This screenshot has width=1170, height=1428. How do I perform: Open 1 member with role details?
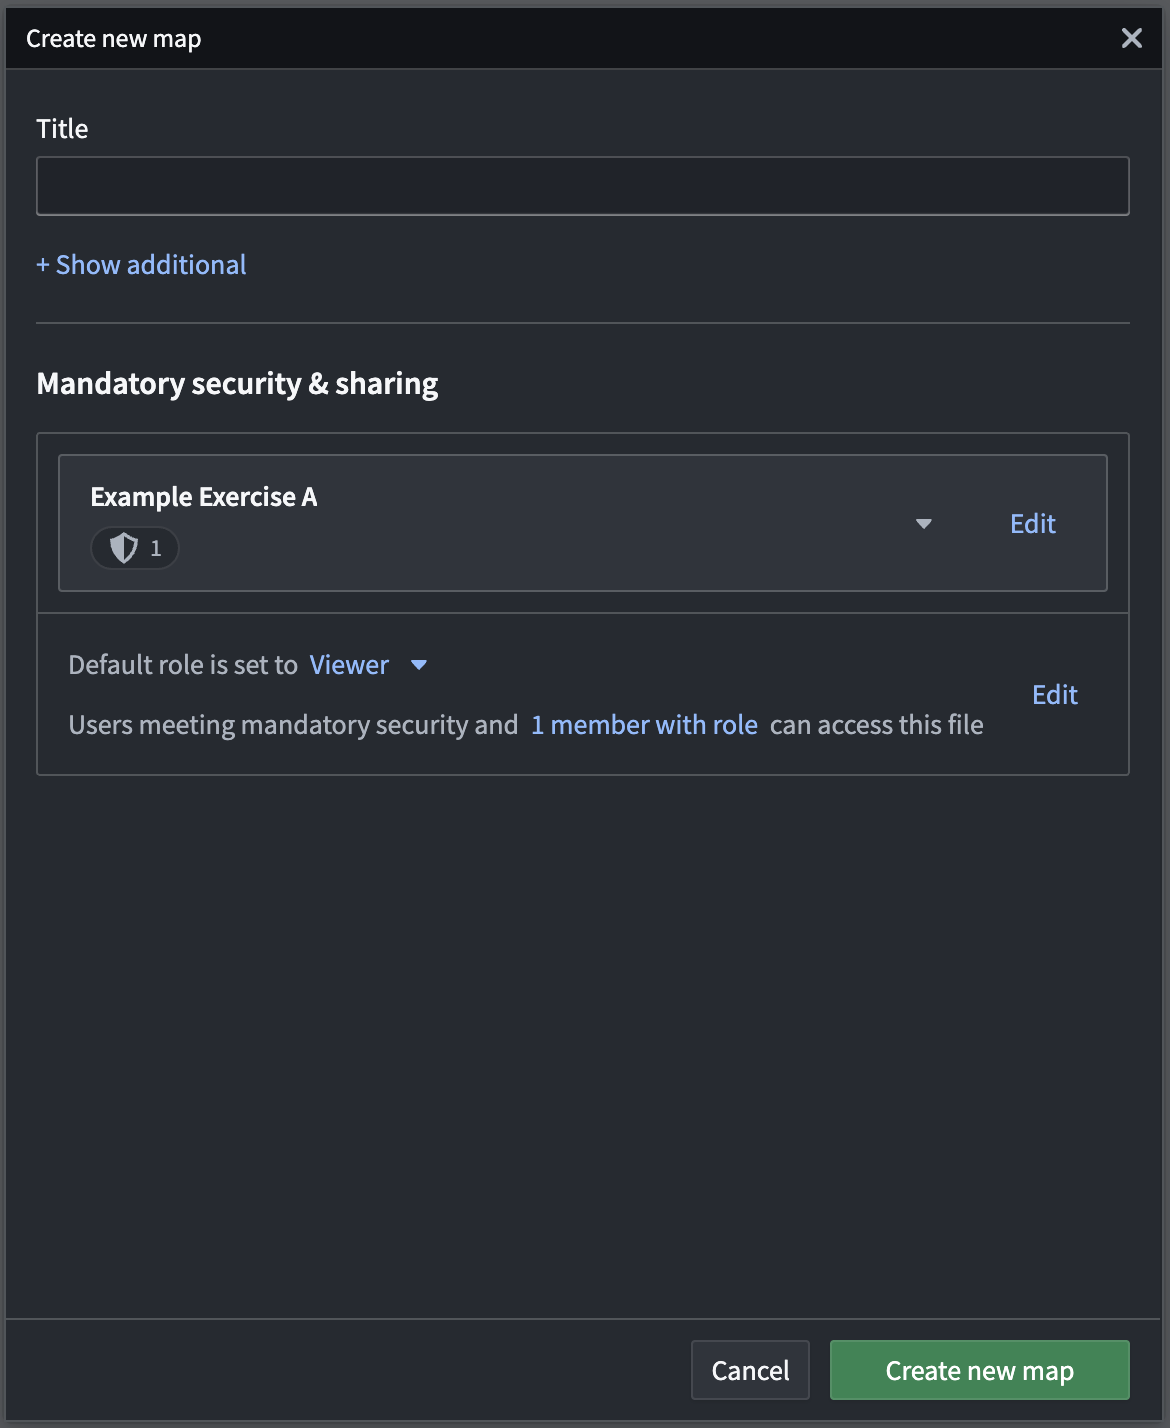click(644, 724)
